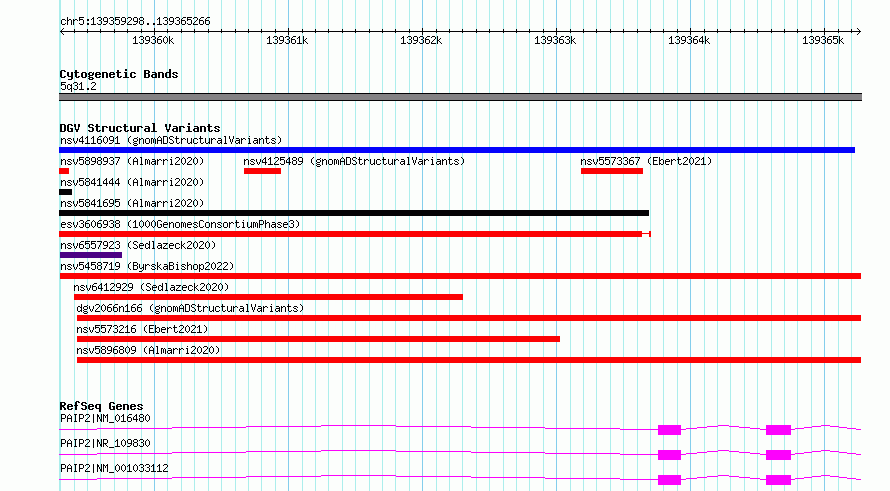Open nsv5458719 (ByrskaBishop2022) label

tap(147, 266)
